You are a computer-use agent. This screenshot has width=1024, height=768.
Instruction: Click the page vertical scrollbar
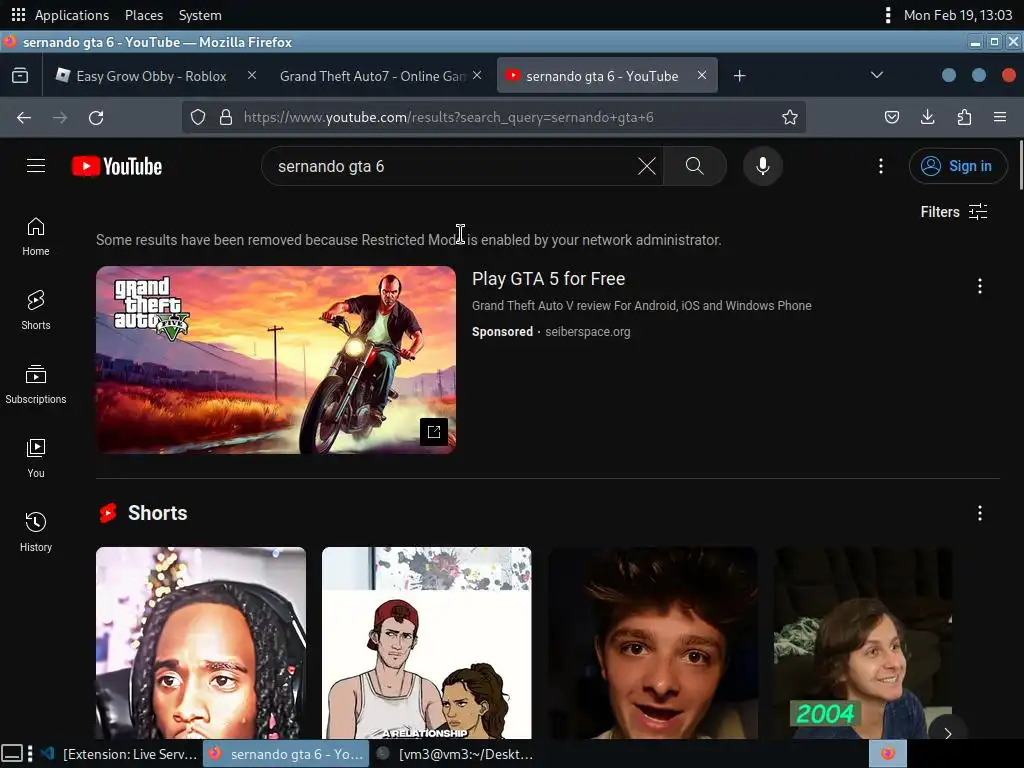pyautogui.click(x=1020, y=165)
